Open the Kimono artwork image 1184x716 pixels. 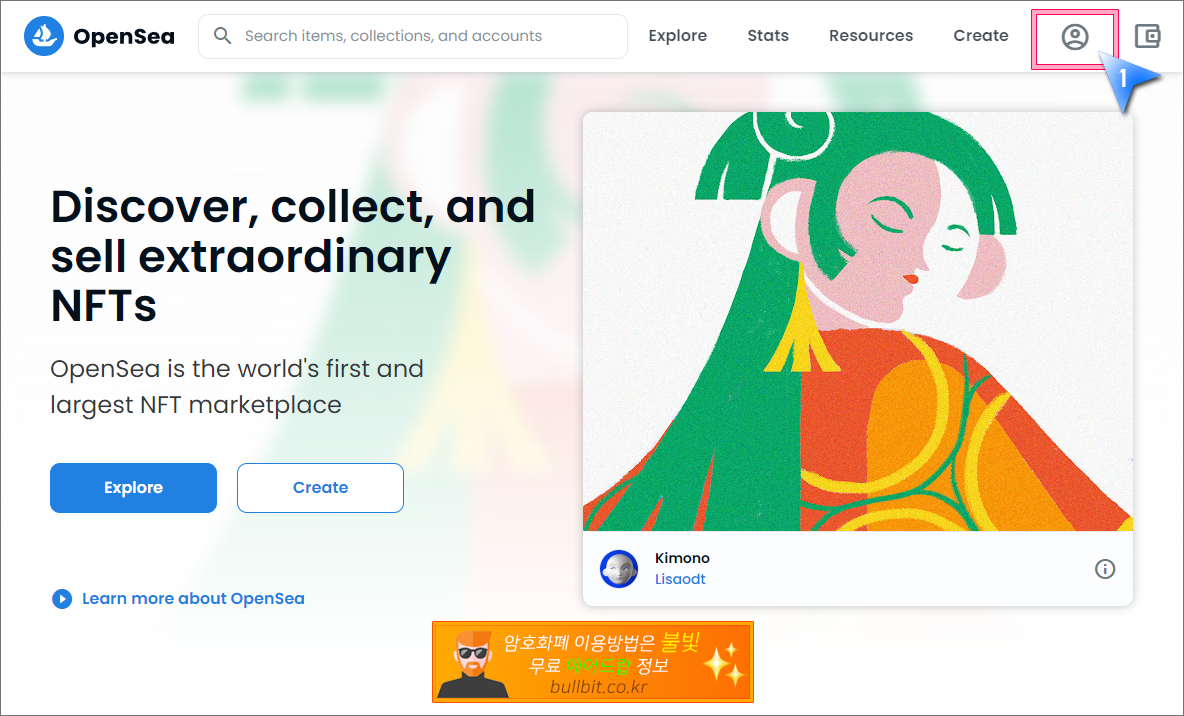858,322
